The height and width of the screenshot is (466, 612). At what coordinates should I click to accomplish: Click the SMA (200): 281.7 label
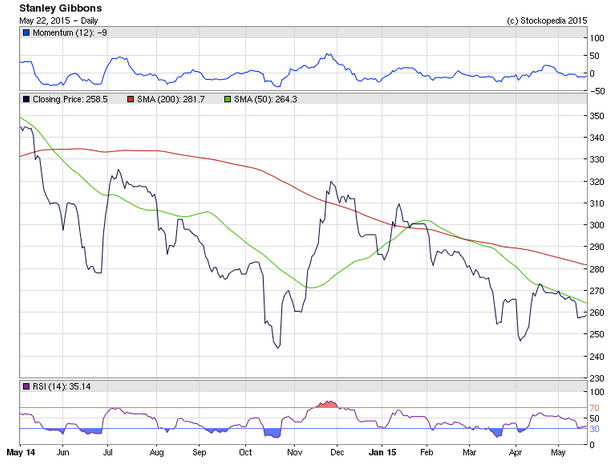pos(171,100)
